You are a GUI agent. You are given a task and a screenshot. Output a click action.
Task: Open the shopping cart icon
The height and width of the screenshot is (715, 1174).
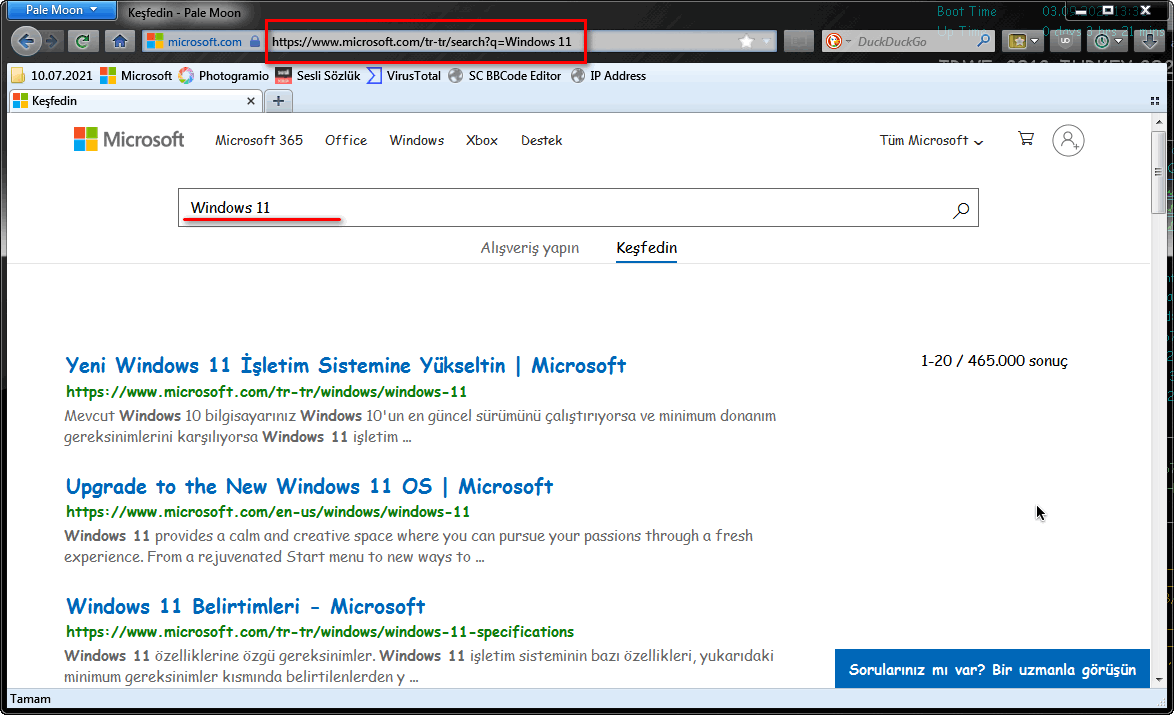[1026, 139]
